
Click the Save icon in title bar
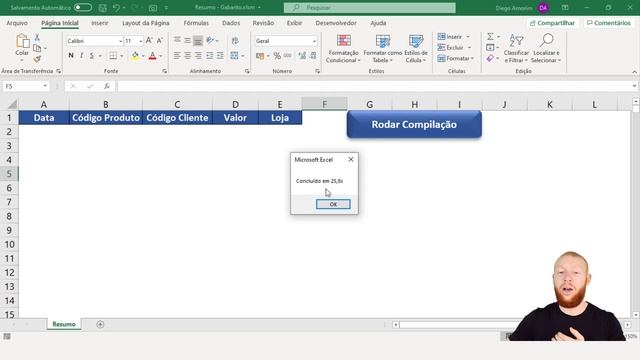(103, 7)
